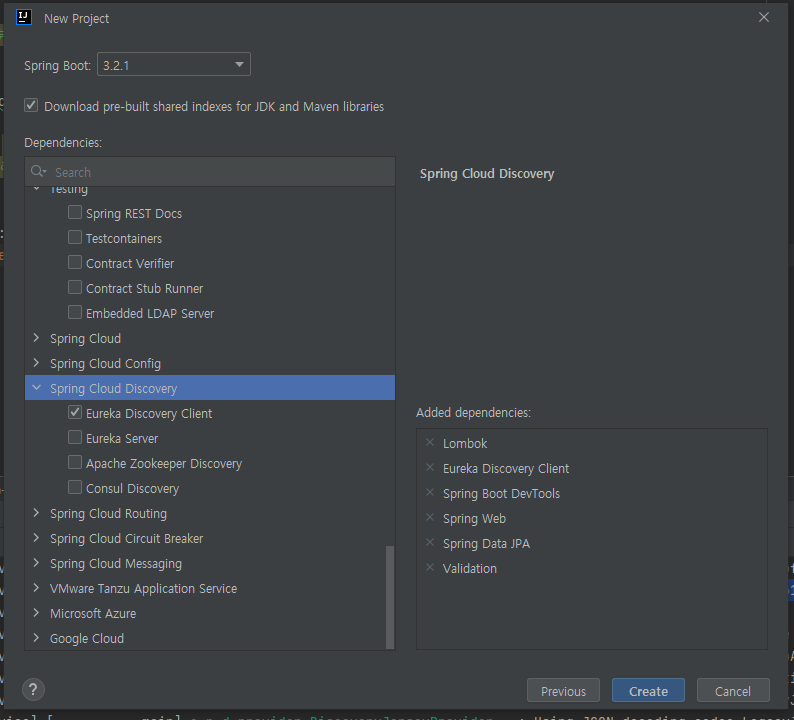Remove Validation from added dependencies
This screenshot has height=720, width=794.
pyautogui.click(x=430, y=567)
